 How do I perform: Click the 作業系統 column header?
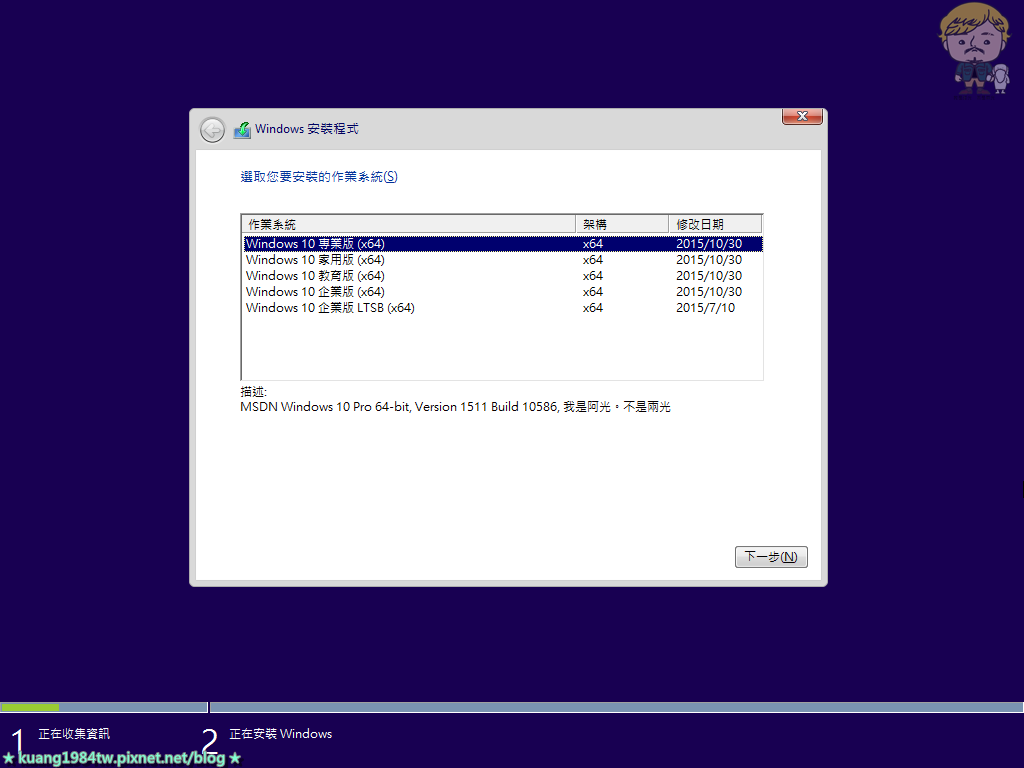tap(409, 224)
